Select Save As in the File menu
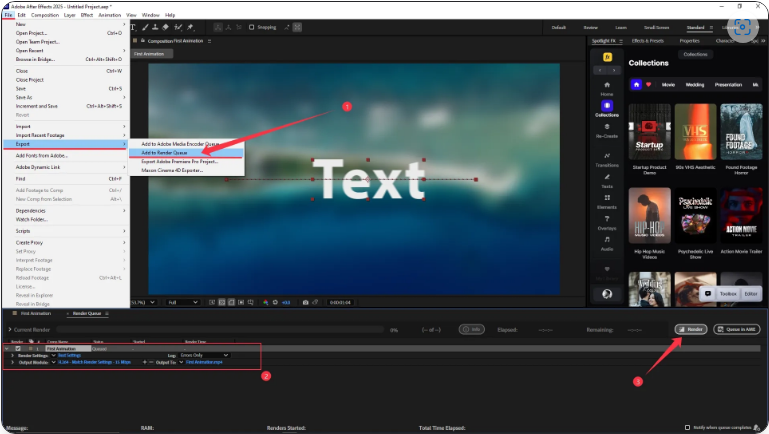 66,98
